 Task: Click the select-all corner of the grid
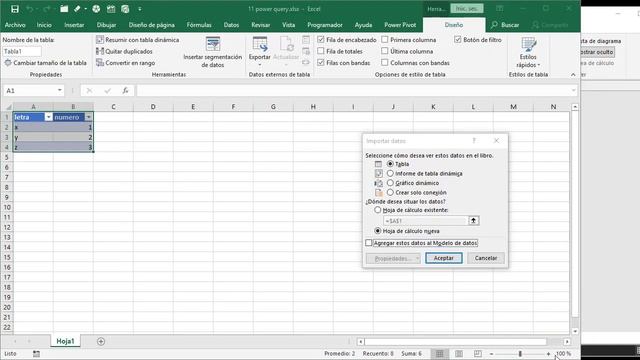(8, 107)
